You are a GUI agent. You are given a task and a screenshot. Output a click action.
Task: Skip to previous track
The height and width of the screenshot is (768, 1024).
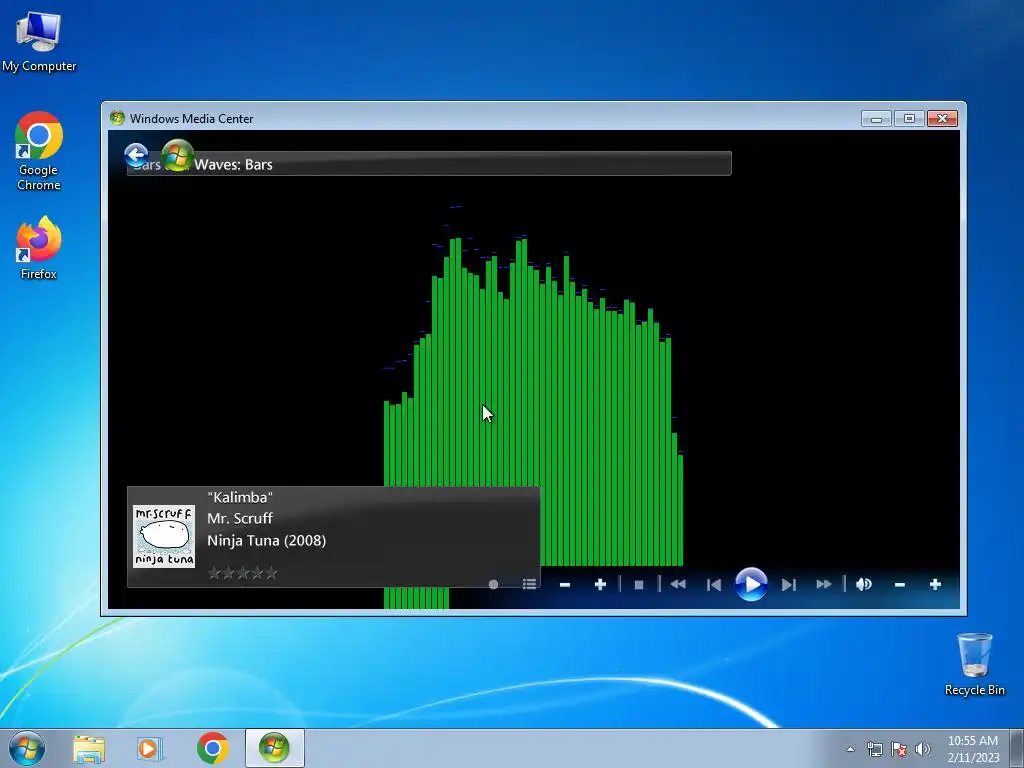714,584
